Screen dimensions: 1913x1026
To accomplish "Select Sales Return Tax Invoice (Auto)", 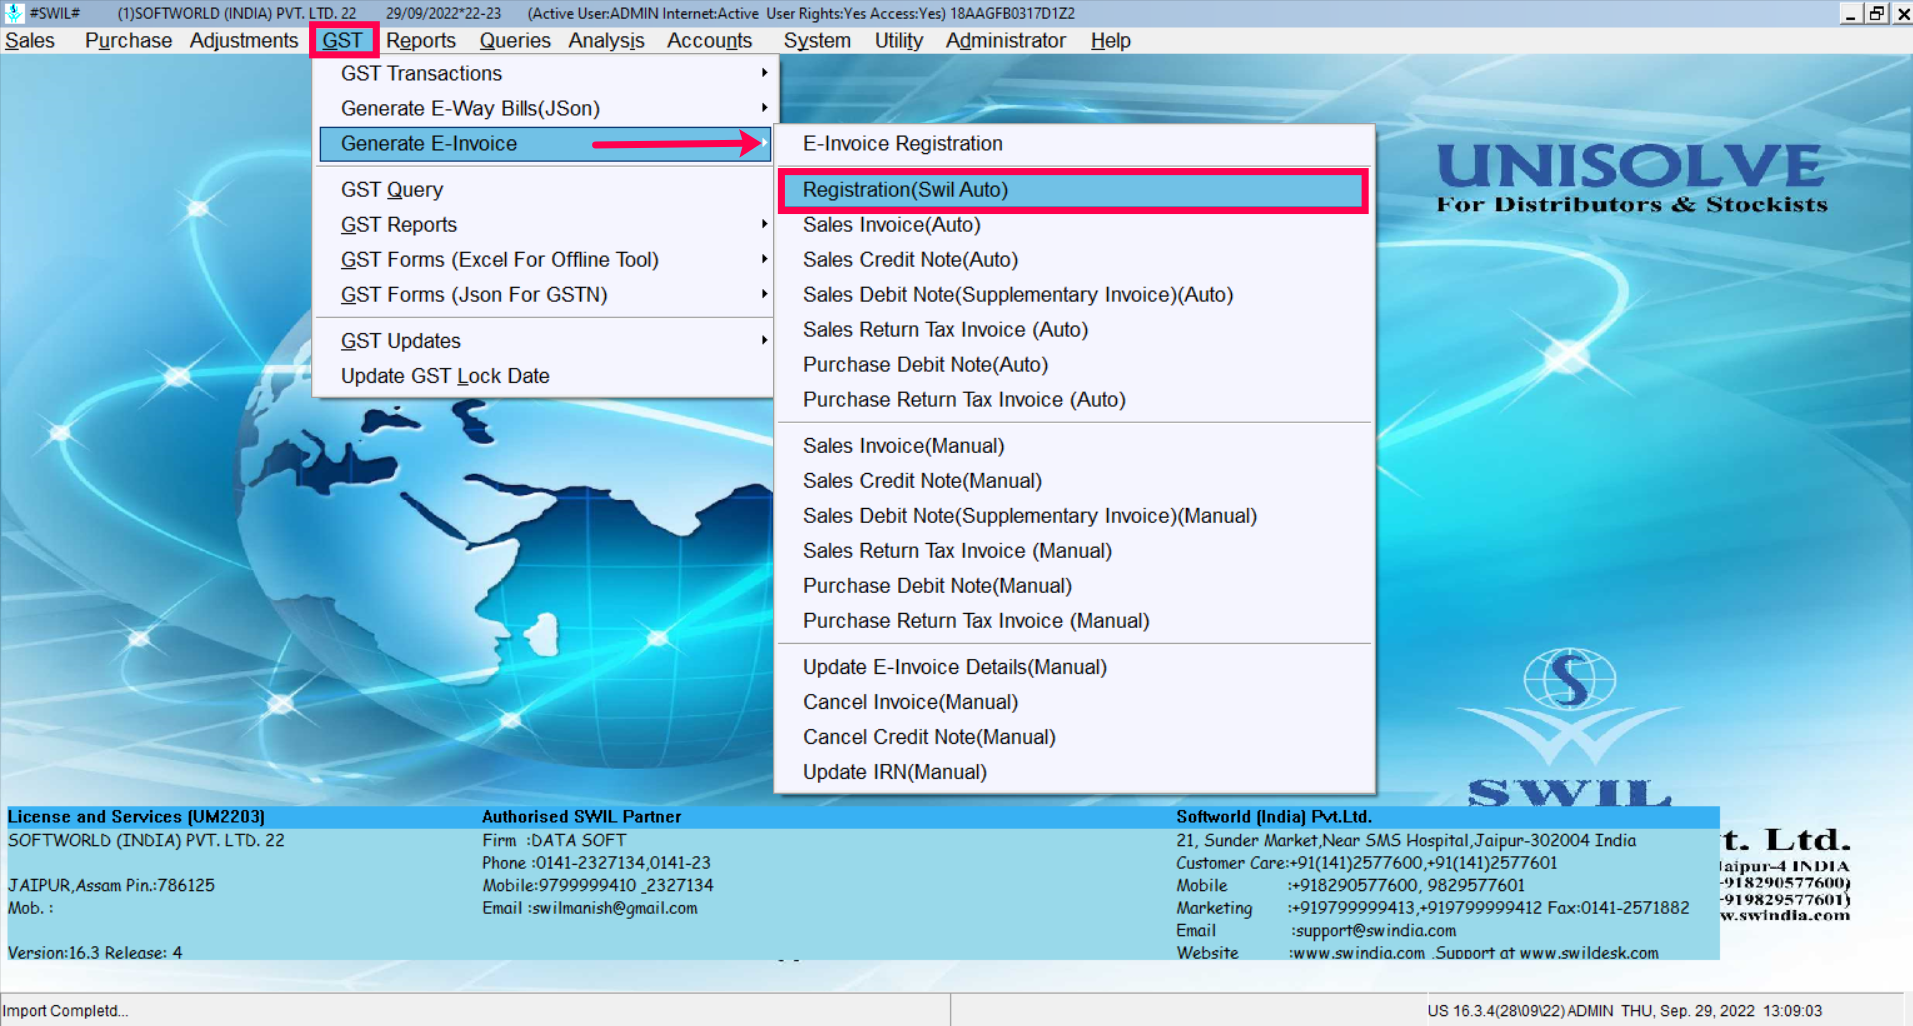I will 1074,329.
